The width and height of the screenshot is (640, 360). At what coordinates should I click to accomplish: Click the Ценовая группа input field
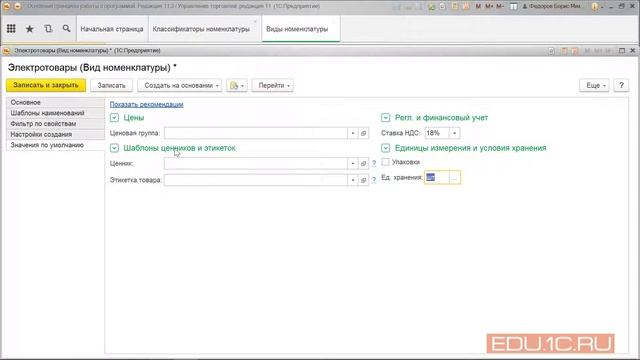256,133
